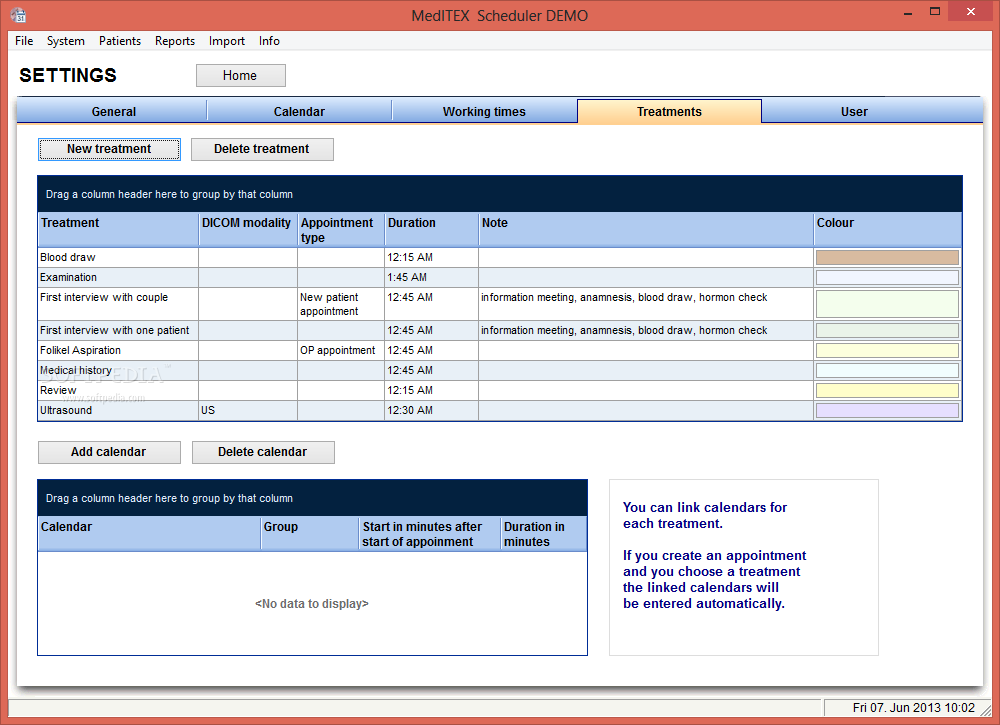Sort by Duration in minutes column header
Screen dimensions: 1000x725
[x=543, y=534]
